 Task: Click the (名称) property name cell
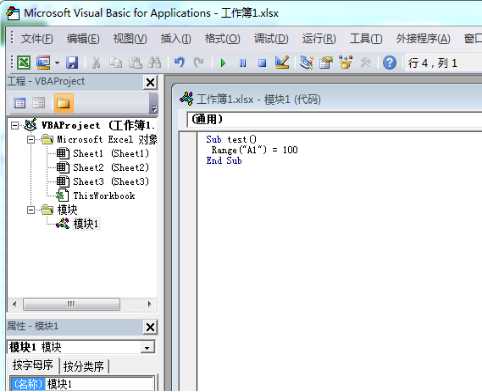coord(27,384)
